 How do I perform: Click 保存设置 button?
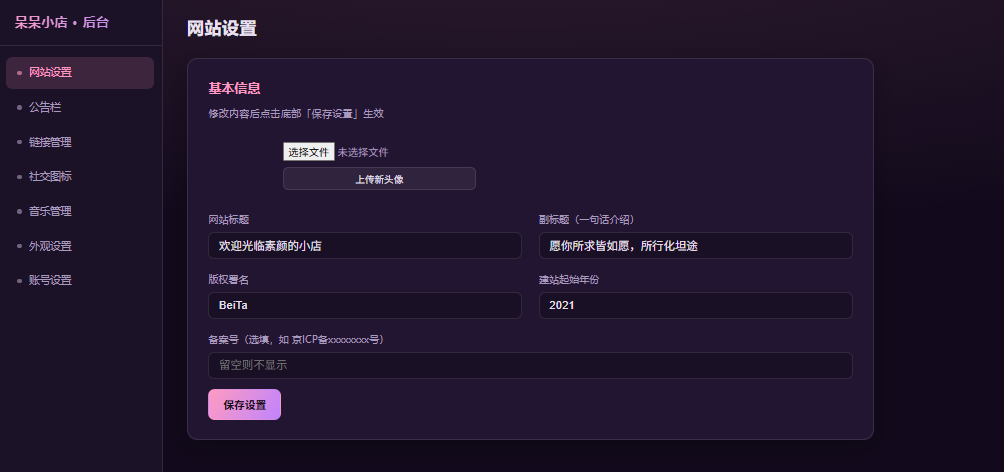245,405
